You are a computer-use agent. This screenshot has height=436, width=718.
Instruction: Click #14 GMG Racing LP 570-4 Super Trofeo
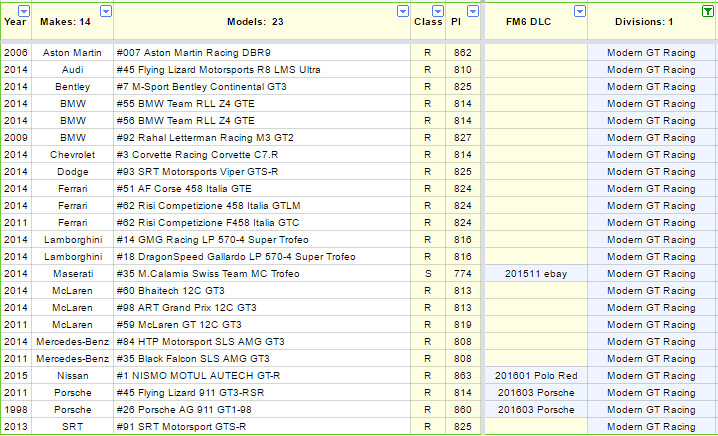[x=262, y=239]
